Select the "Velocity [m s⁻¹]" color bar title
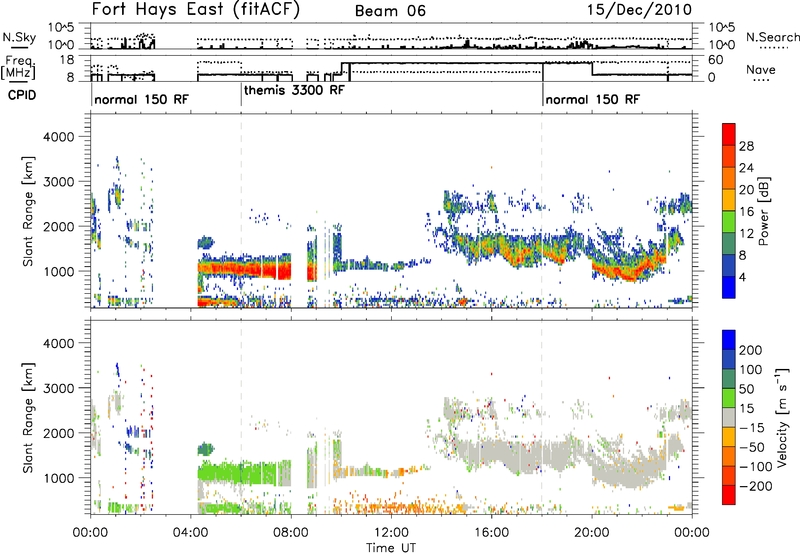This screenshot has width=800, height=554. pyautogui.click(x=781, y=417)
